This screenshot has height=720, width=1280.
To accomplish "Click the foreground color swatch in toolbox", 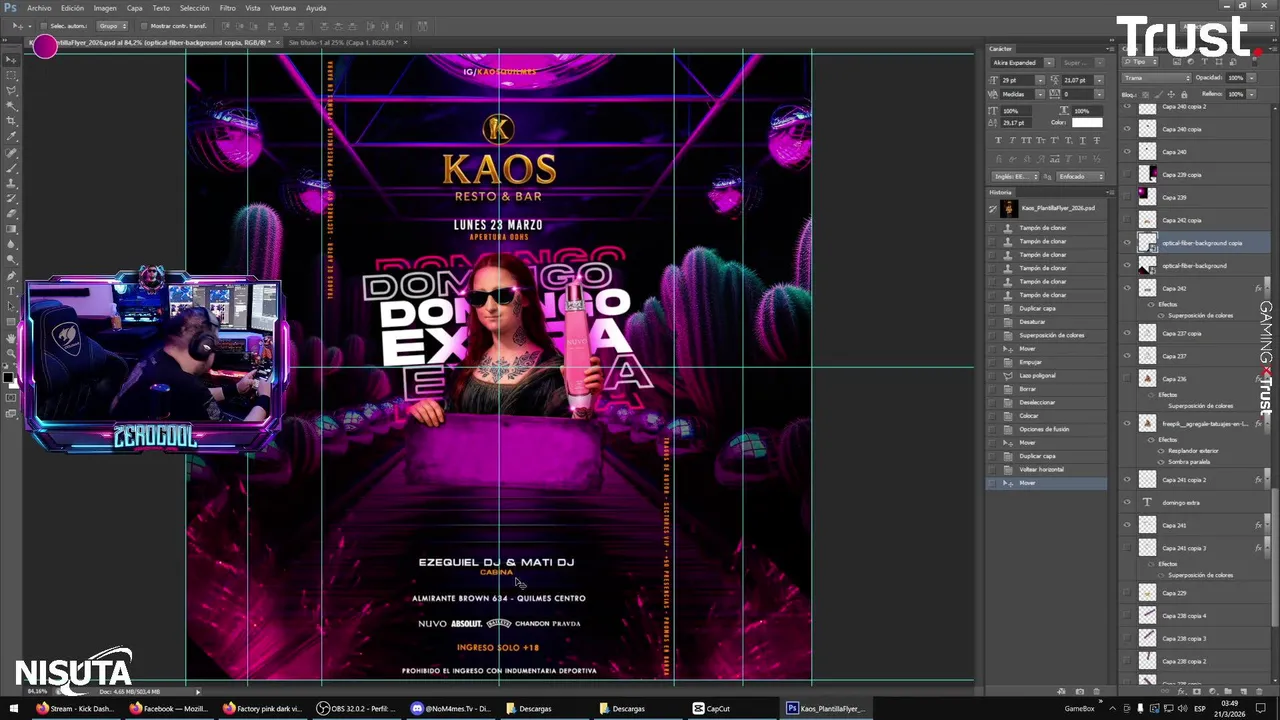I will tap(8, 378).
